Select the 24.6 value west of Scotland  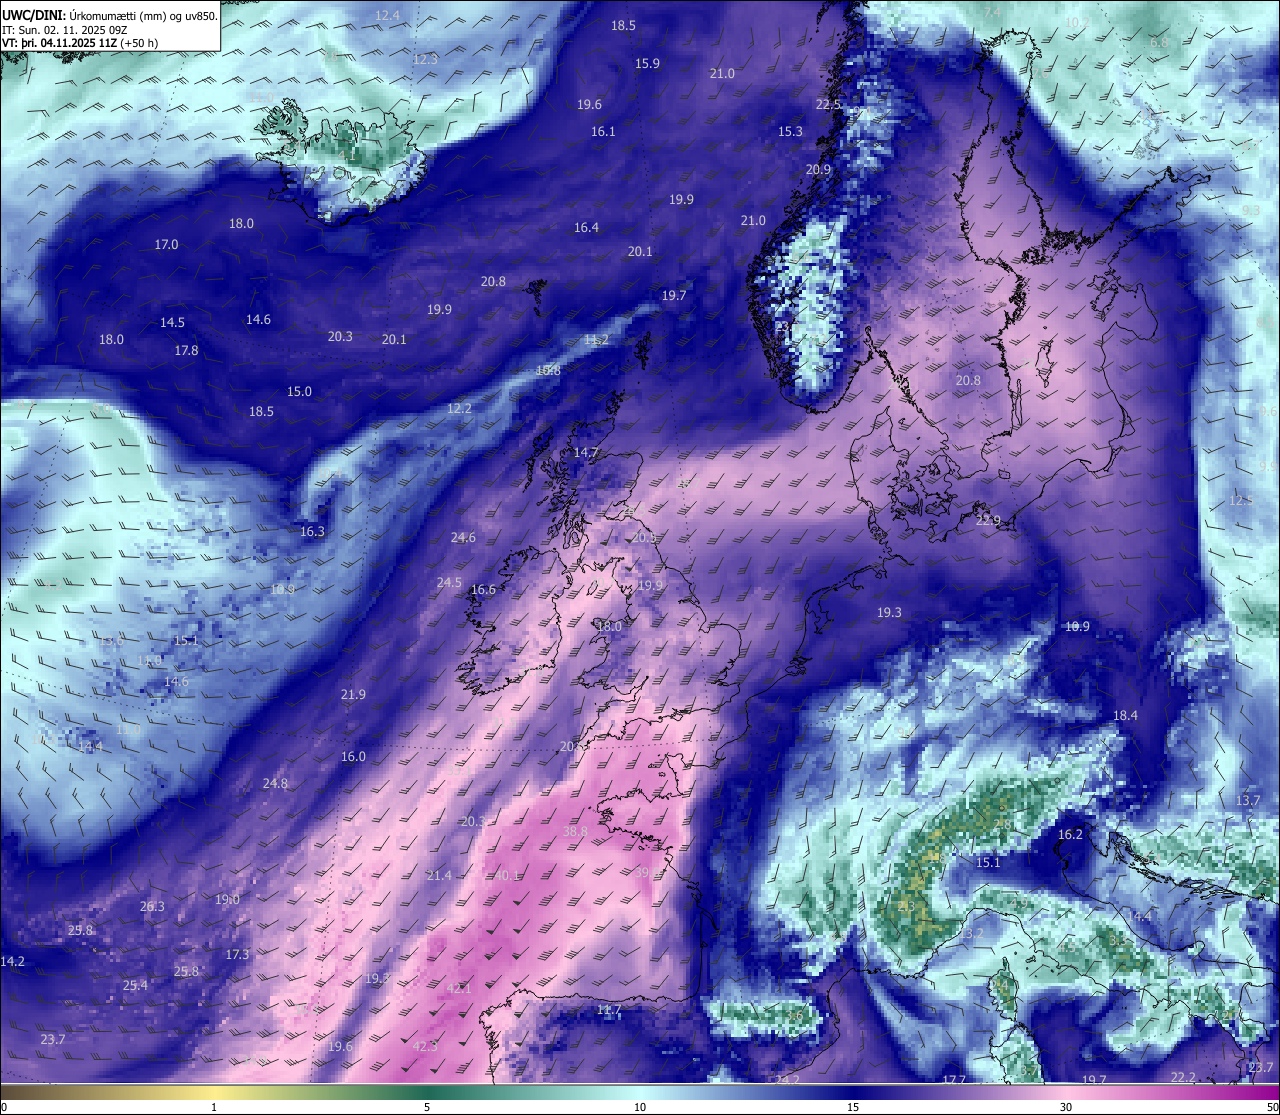(x=463, y=537)
